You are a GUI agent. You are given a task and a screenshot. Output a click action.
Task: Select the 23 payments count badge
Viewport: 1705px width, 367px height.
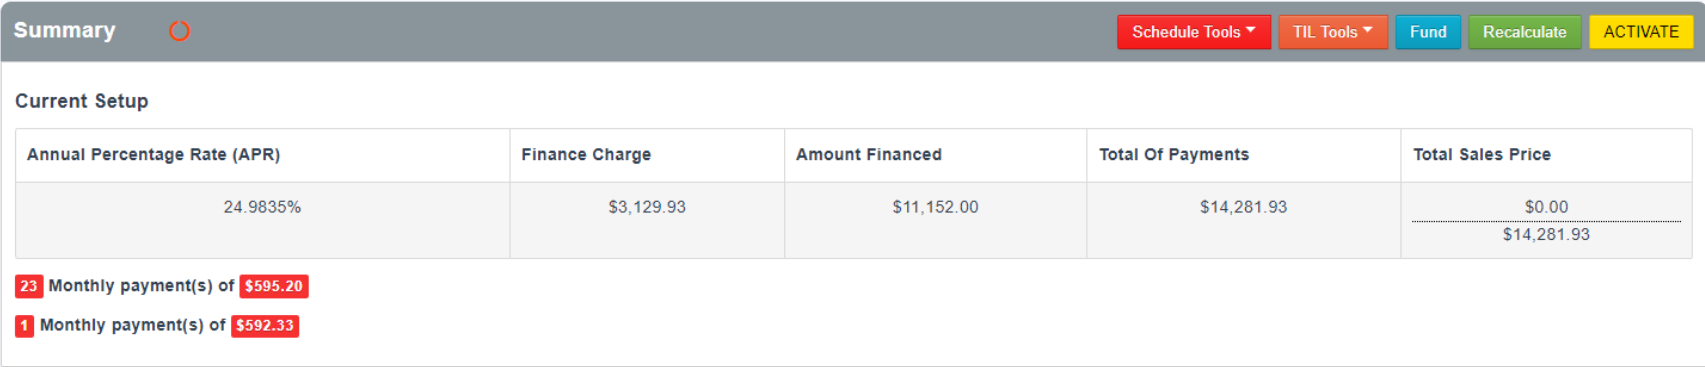coord(29,286)
